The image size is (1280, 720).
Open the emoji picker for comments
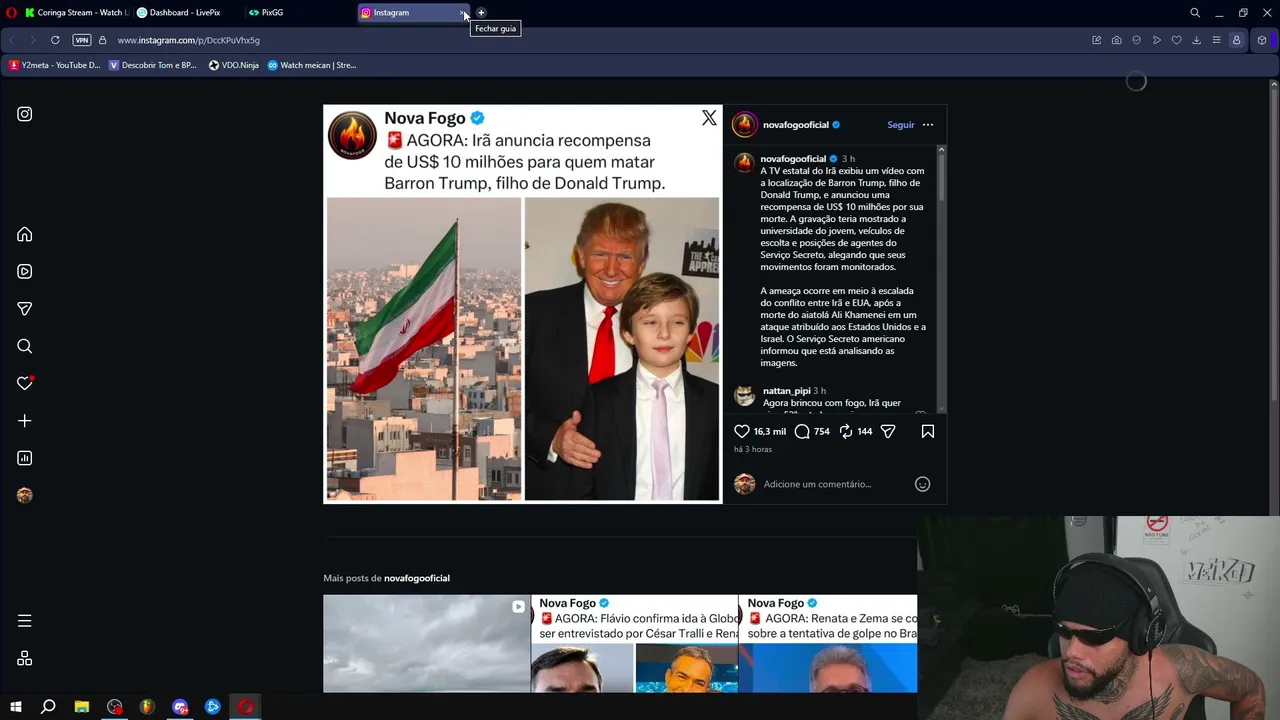pyautogui.click(x=923, y=484)
